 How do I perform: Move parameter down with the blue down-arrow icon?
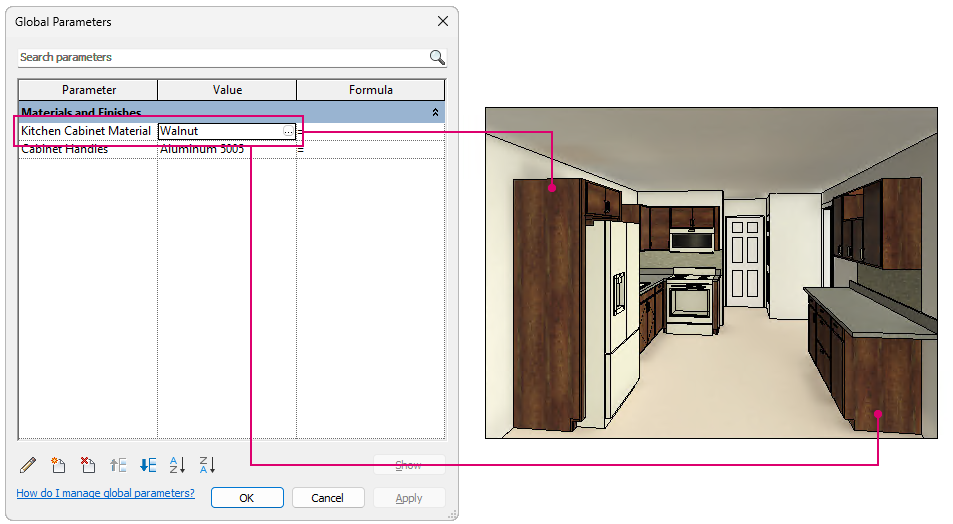(148, 465)
